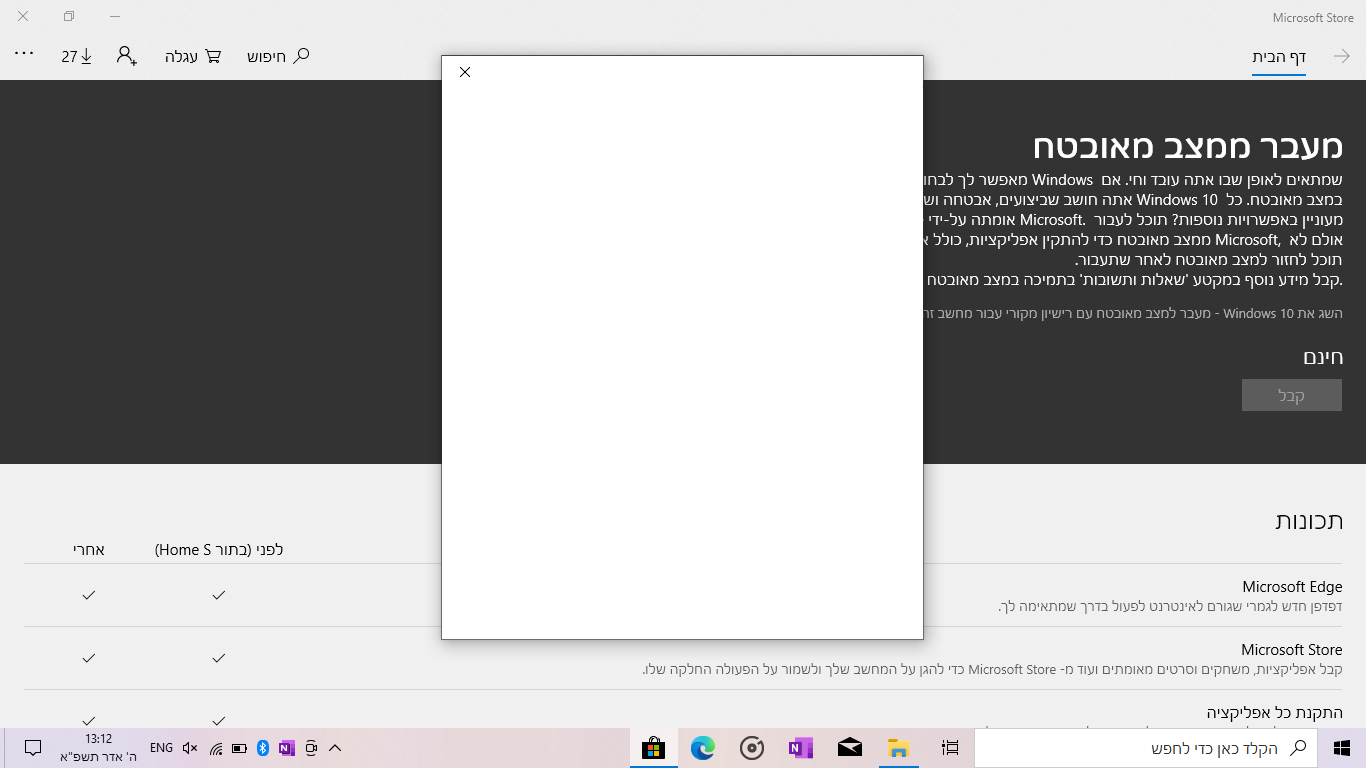Click the תכונות section heading

coord(1309,520)
